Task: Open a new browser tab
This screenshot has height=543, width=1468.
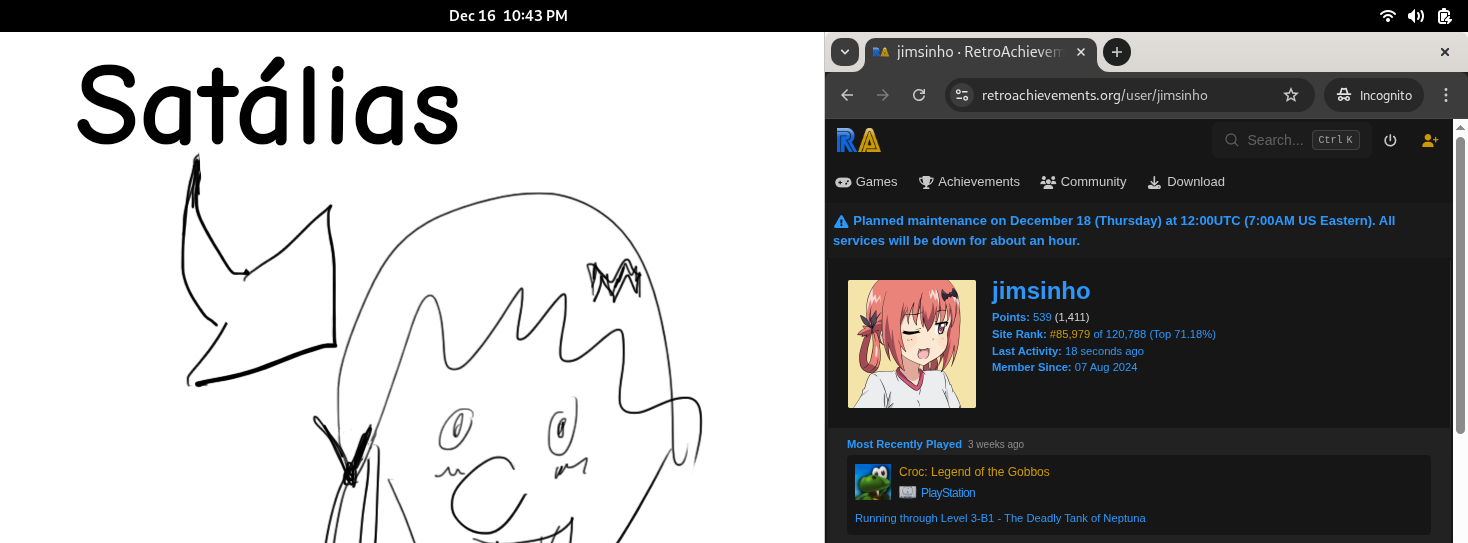Action: pos(1117,52)
